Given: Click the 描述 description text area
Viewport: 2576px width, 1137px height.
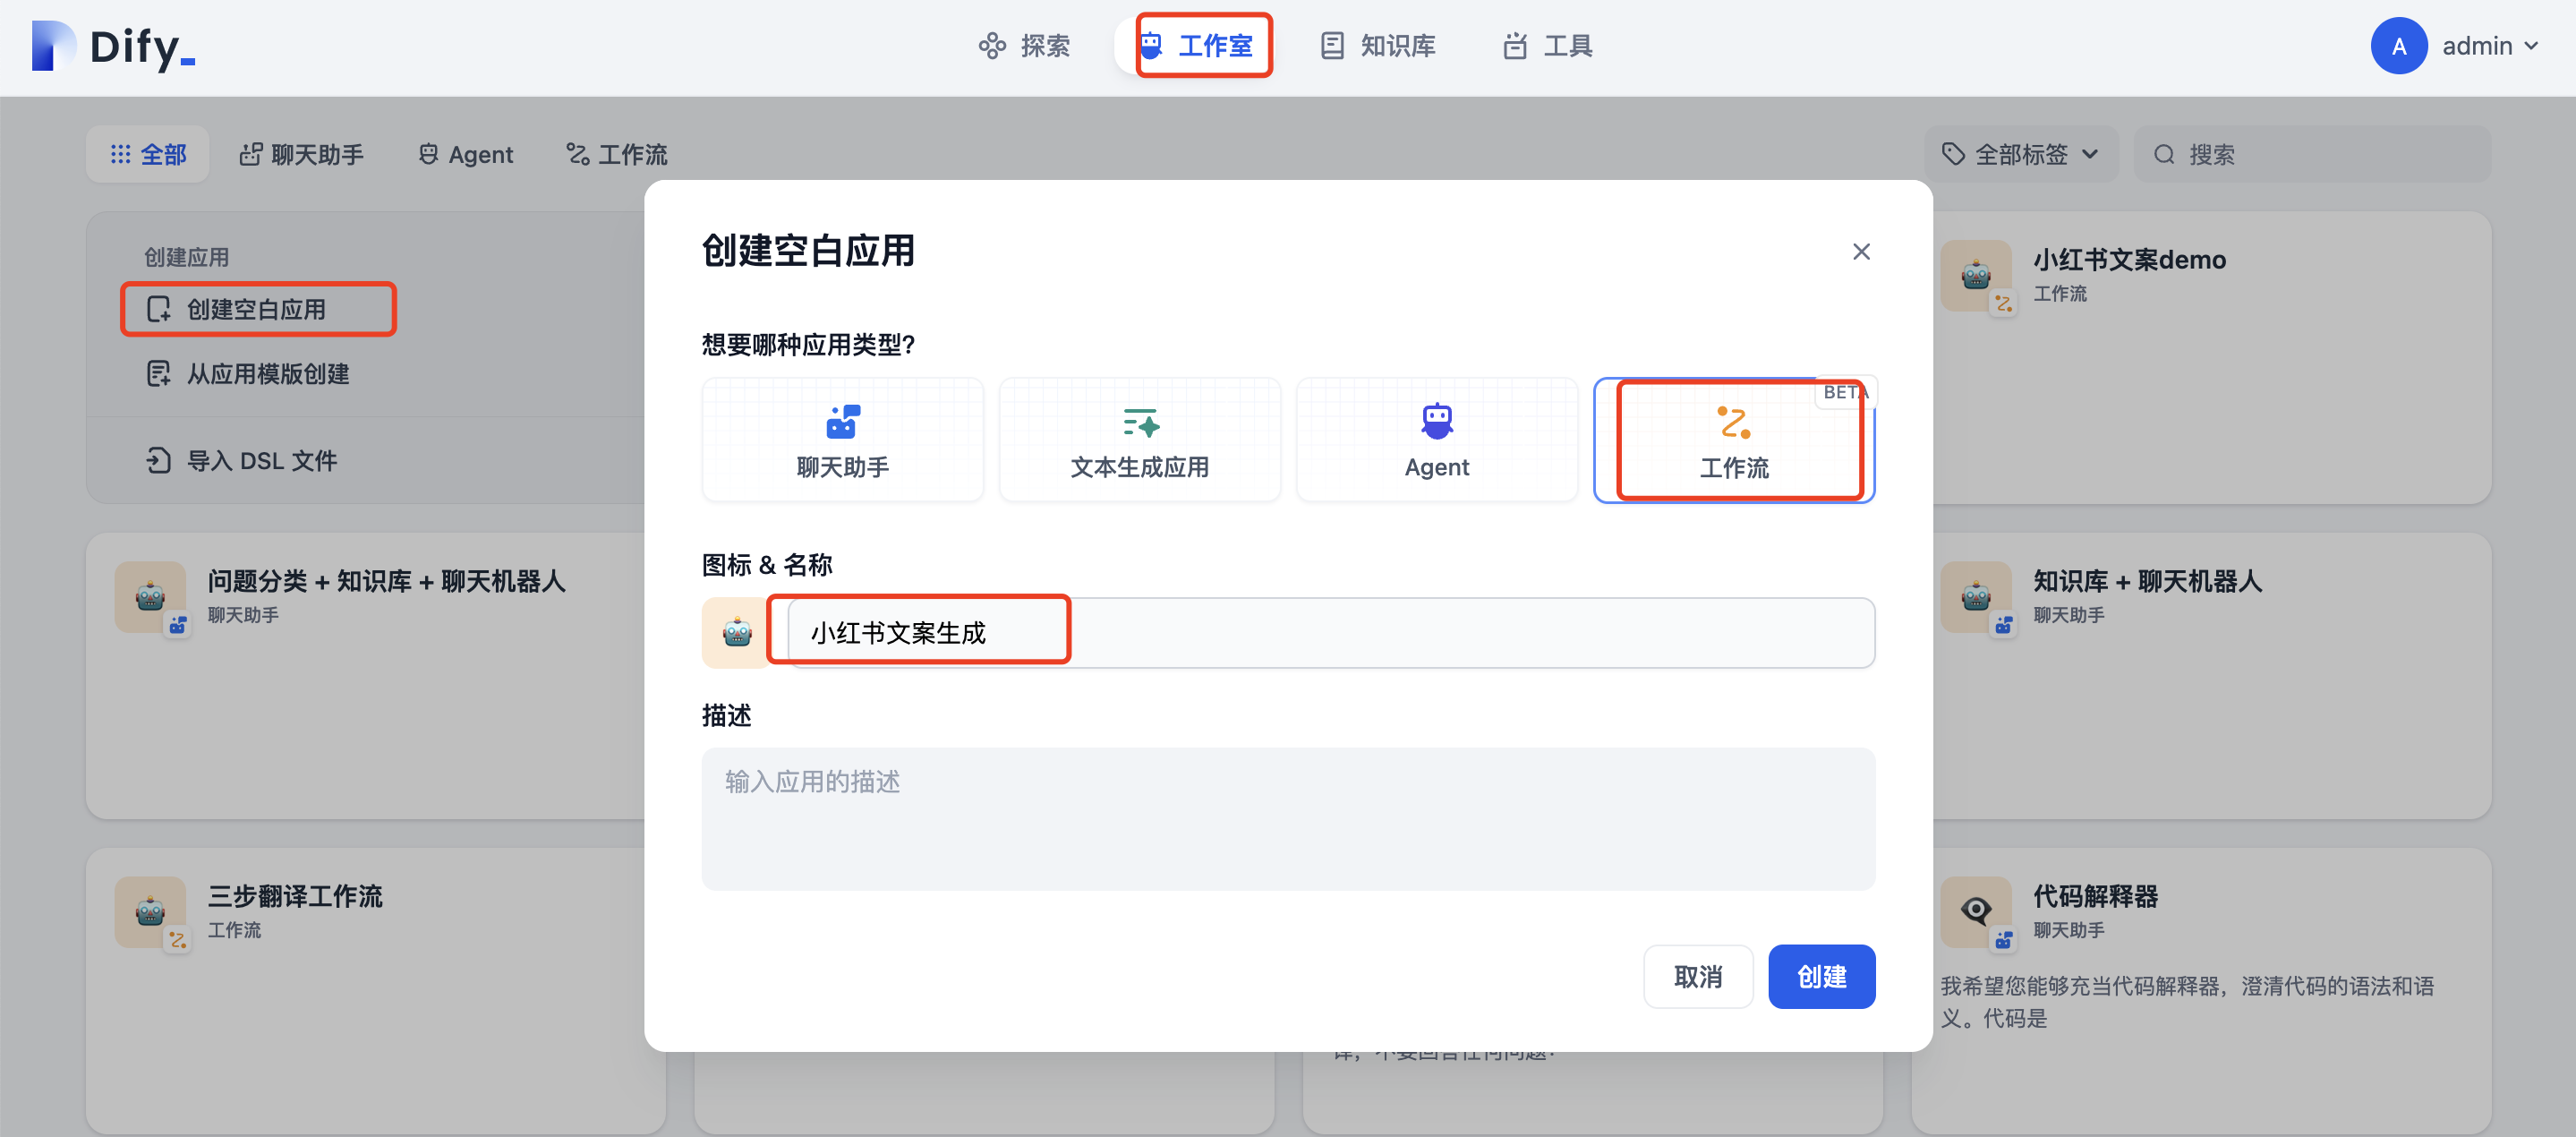Looking at the screenshot, I should click(1287, 818).
